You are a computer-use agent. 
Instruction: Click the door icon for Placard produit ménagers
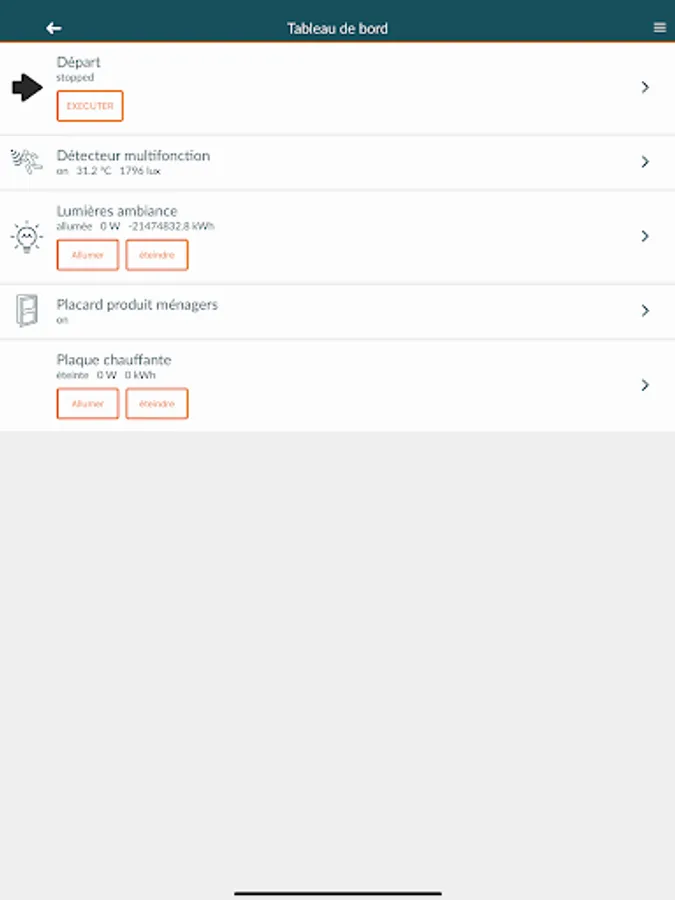(27, 310)
